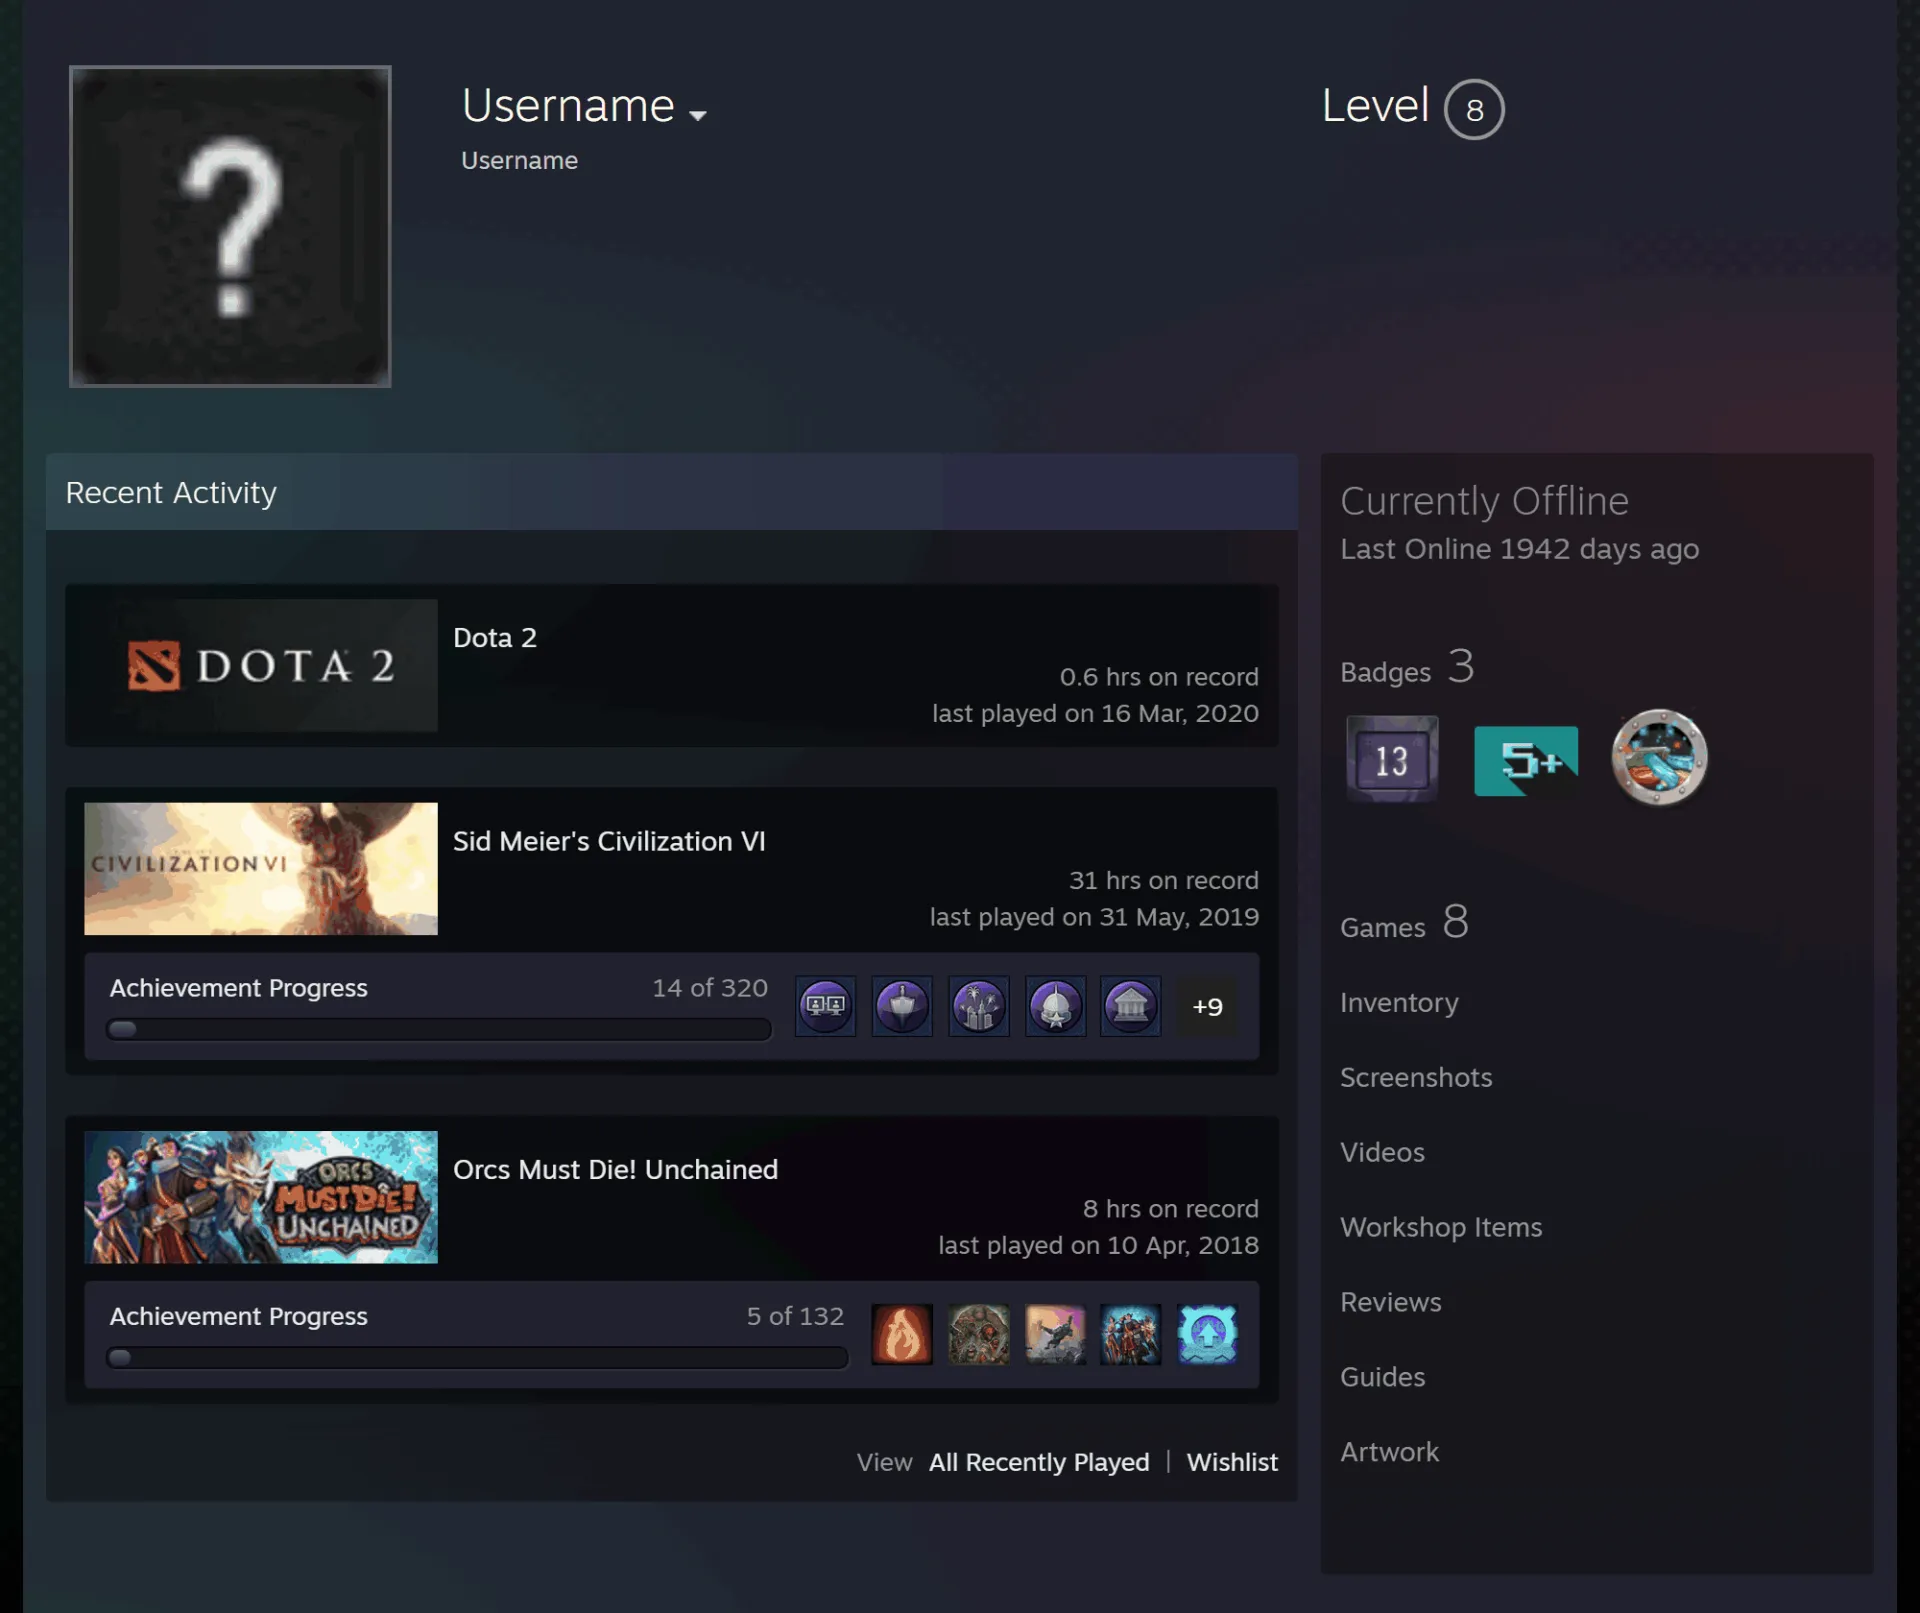Open the Wishlist link
Viewport: 1920px width, 1613px height.
(1232, 1462)
